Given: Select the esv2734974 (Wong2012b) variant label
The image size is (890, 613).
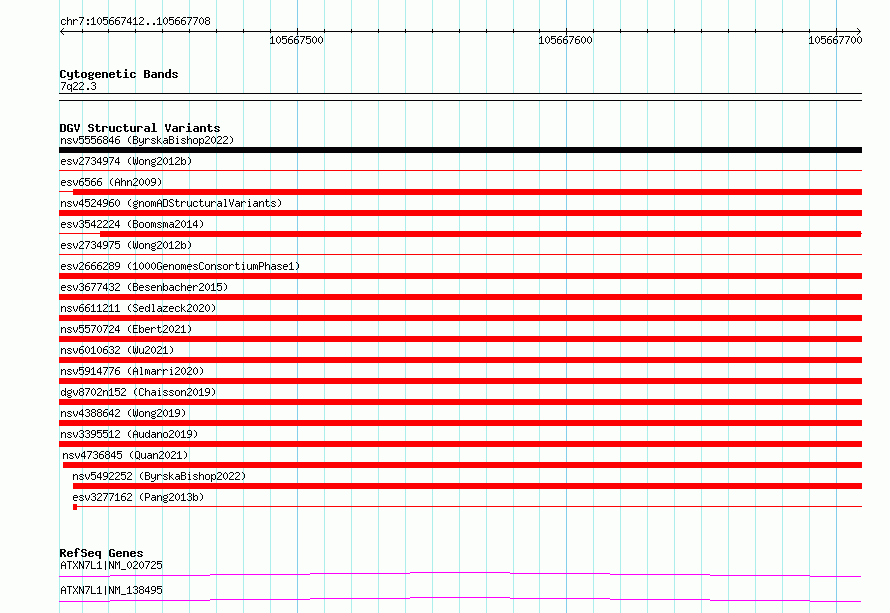Looking at the screenshot, I should tap(126, 161).
